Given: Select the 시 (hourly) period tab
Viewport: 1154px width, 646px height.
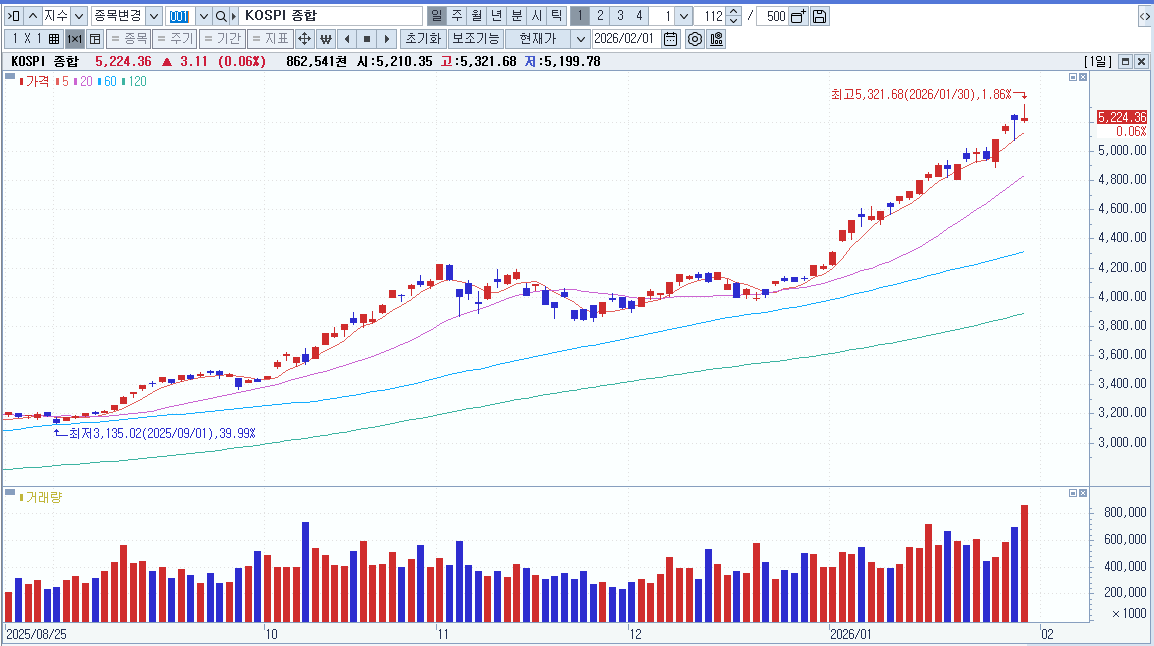Looking at the screenshot, I should coord(537,15).
